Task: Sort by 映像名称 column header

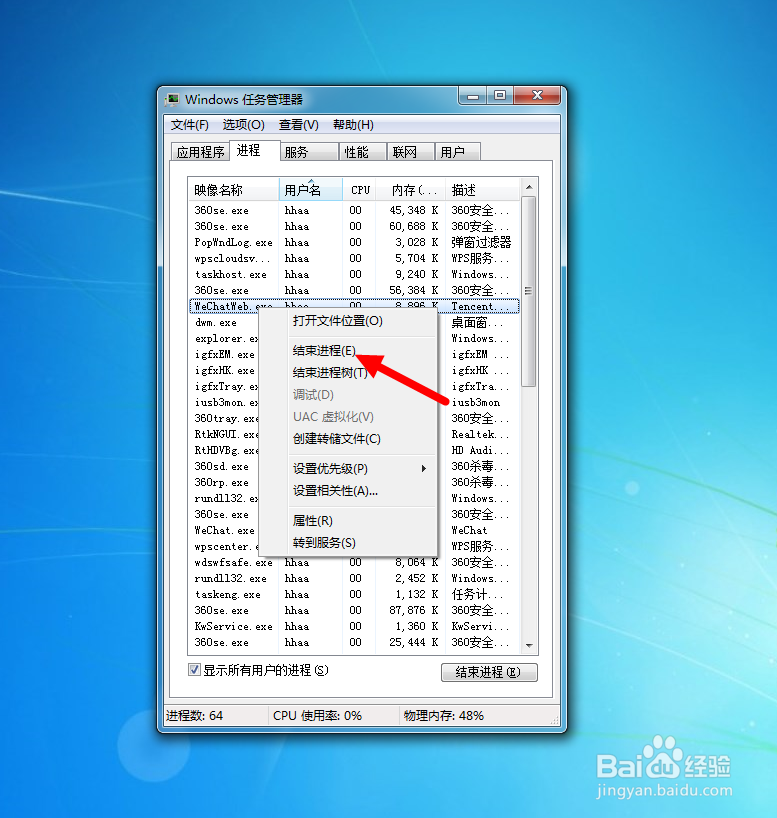Action: [x=234, y=190]
